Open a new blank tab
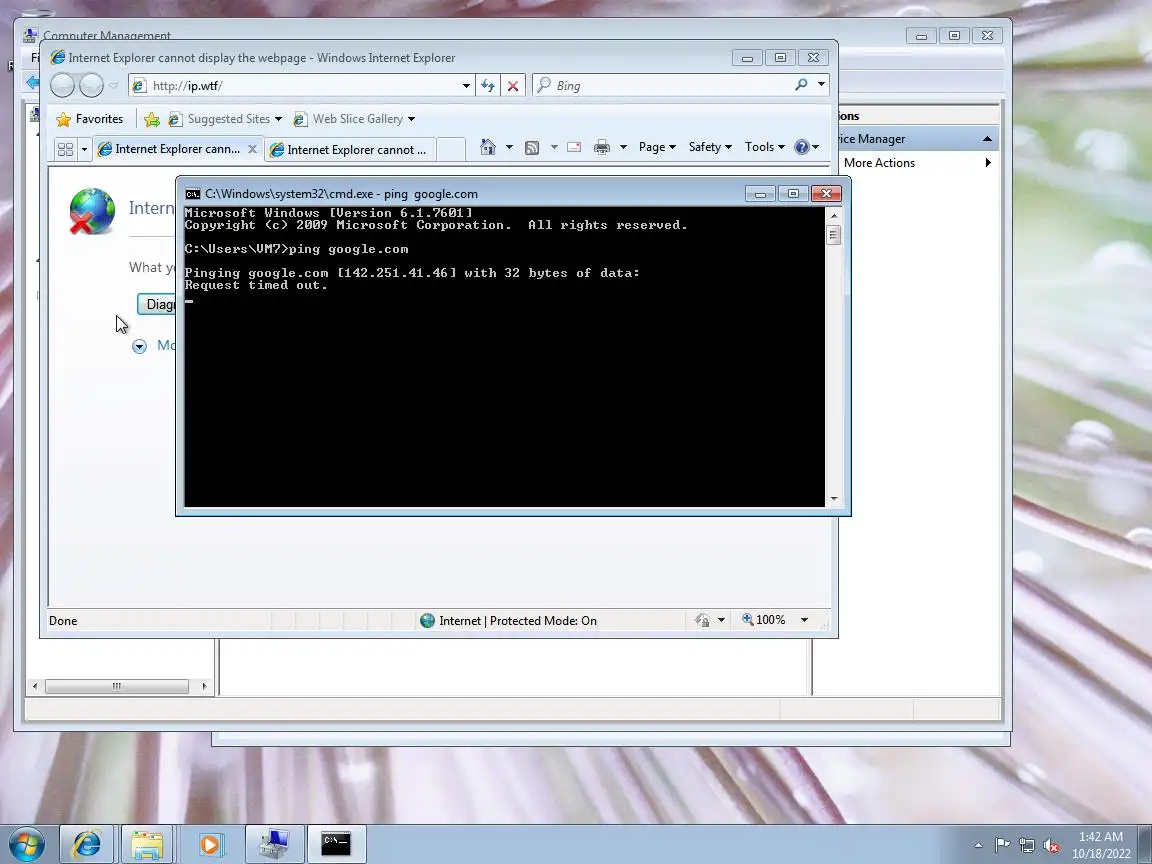Image resolution: width=1152 pixels, height=864 pixels. click(450, 150)
